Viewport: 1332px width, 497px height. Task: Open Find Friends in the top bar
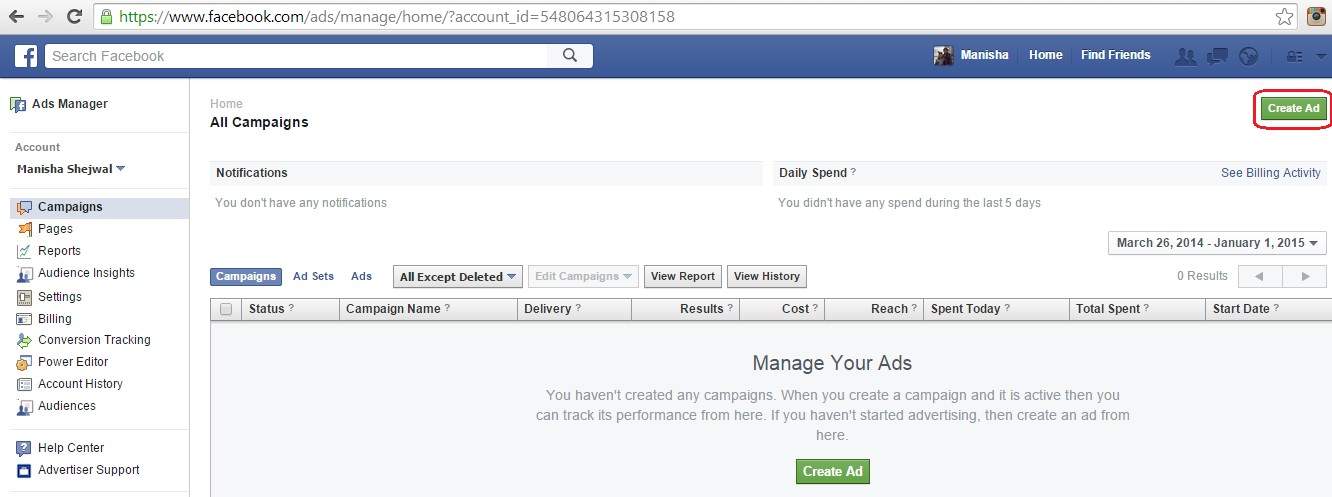point(1116,56)
